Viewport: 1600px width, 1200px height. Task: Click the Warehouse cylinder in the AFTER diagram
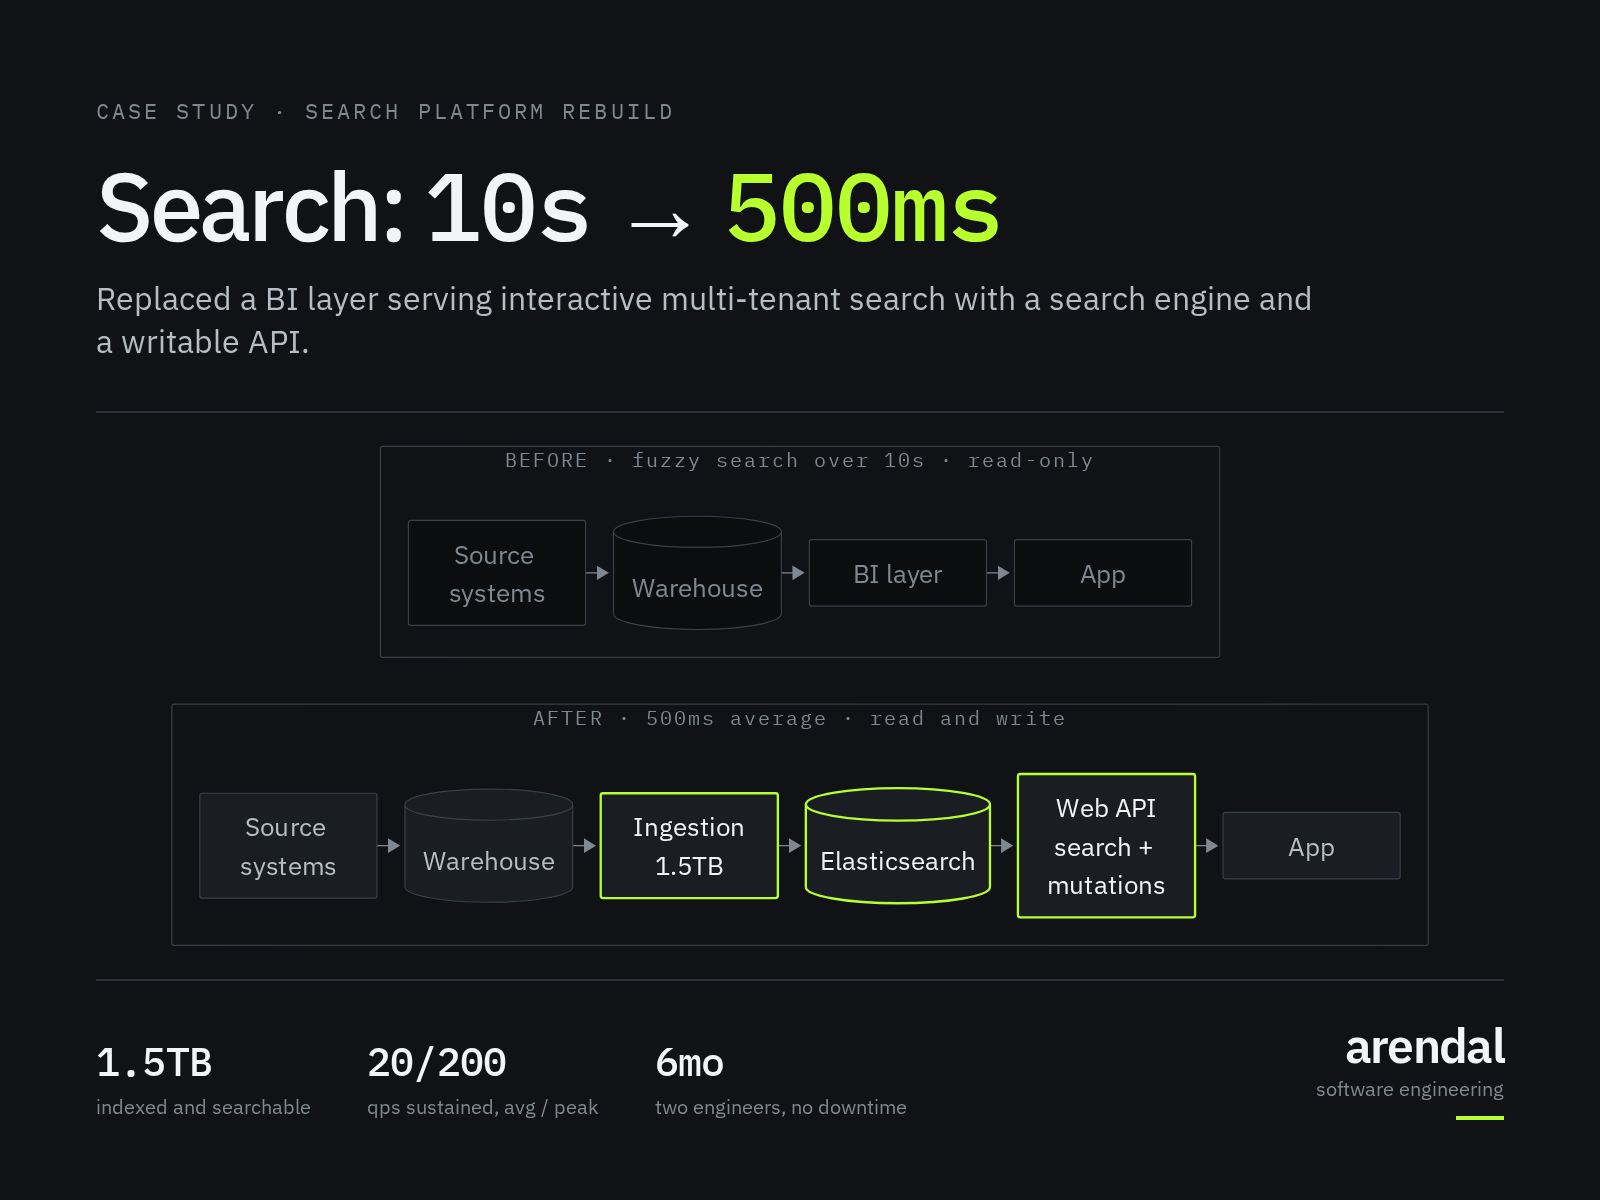point(489,846)
